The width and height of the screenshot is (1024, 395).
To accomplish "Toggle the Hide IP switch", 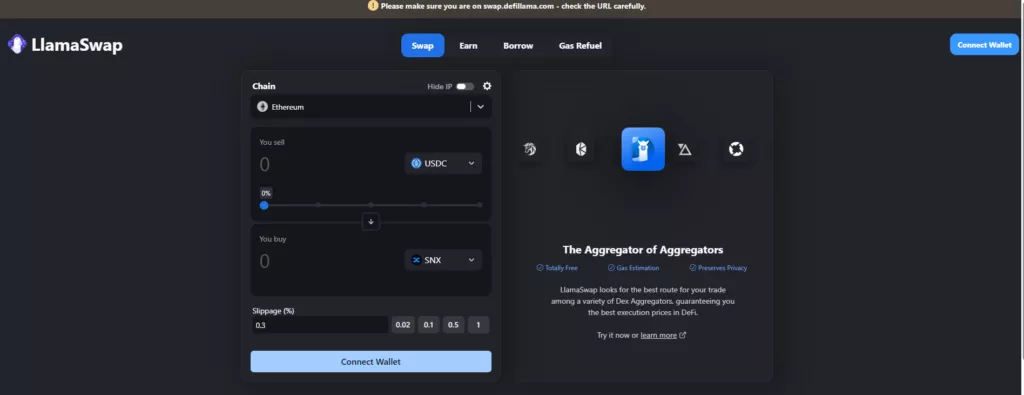I will 465,86.
